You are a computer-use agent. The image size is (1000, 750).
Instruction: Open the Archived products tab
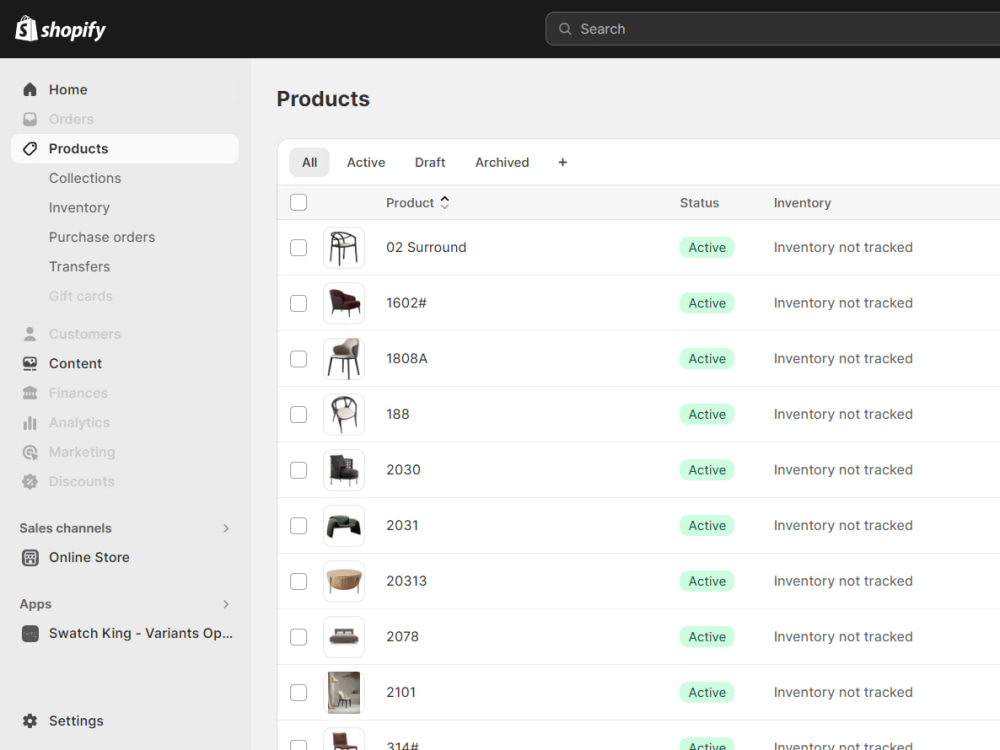click(501, 162)
